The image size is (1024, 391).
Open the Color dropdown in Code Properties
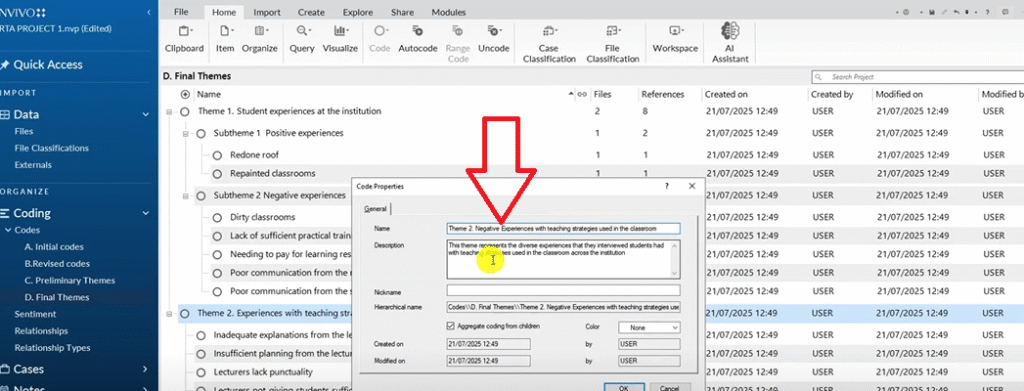[x=649, y=328]
